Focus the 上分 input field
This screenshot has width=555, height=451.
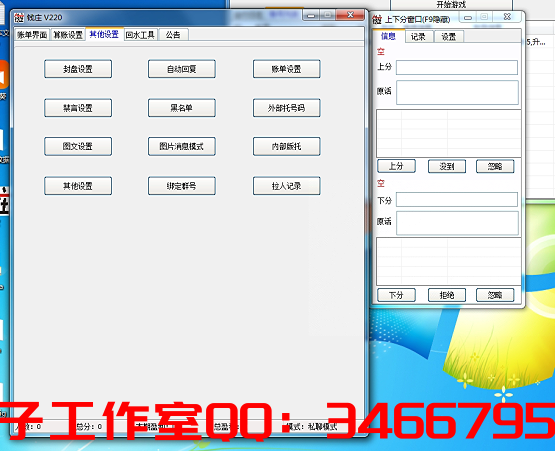(457, 67)
